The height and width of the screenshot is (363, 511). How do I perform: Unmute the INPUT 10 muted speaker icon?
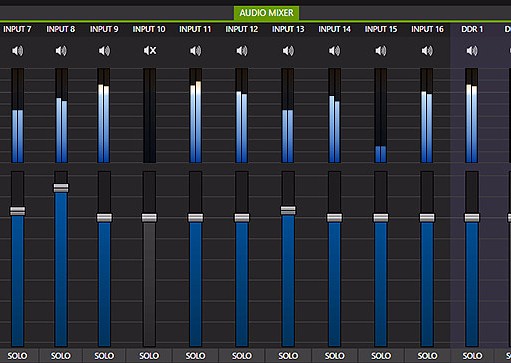click(150, 51)
